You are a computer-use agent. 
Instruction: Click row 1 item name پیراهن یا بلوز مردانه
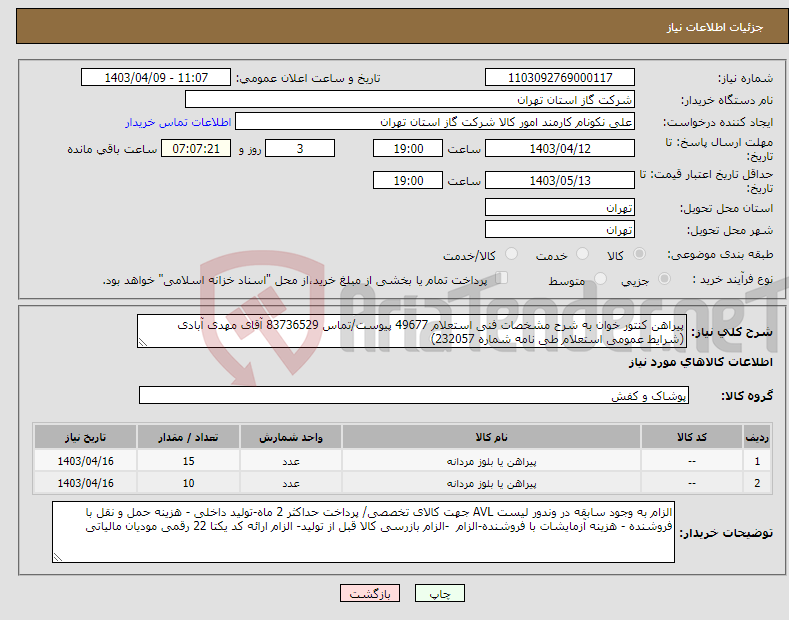[x=491, y=461]
